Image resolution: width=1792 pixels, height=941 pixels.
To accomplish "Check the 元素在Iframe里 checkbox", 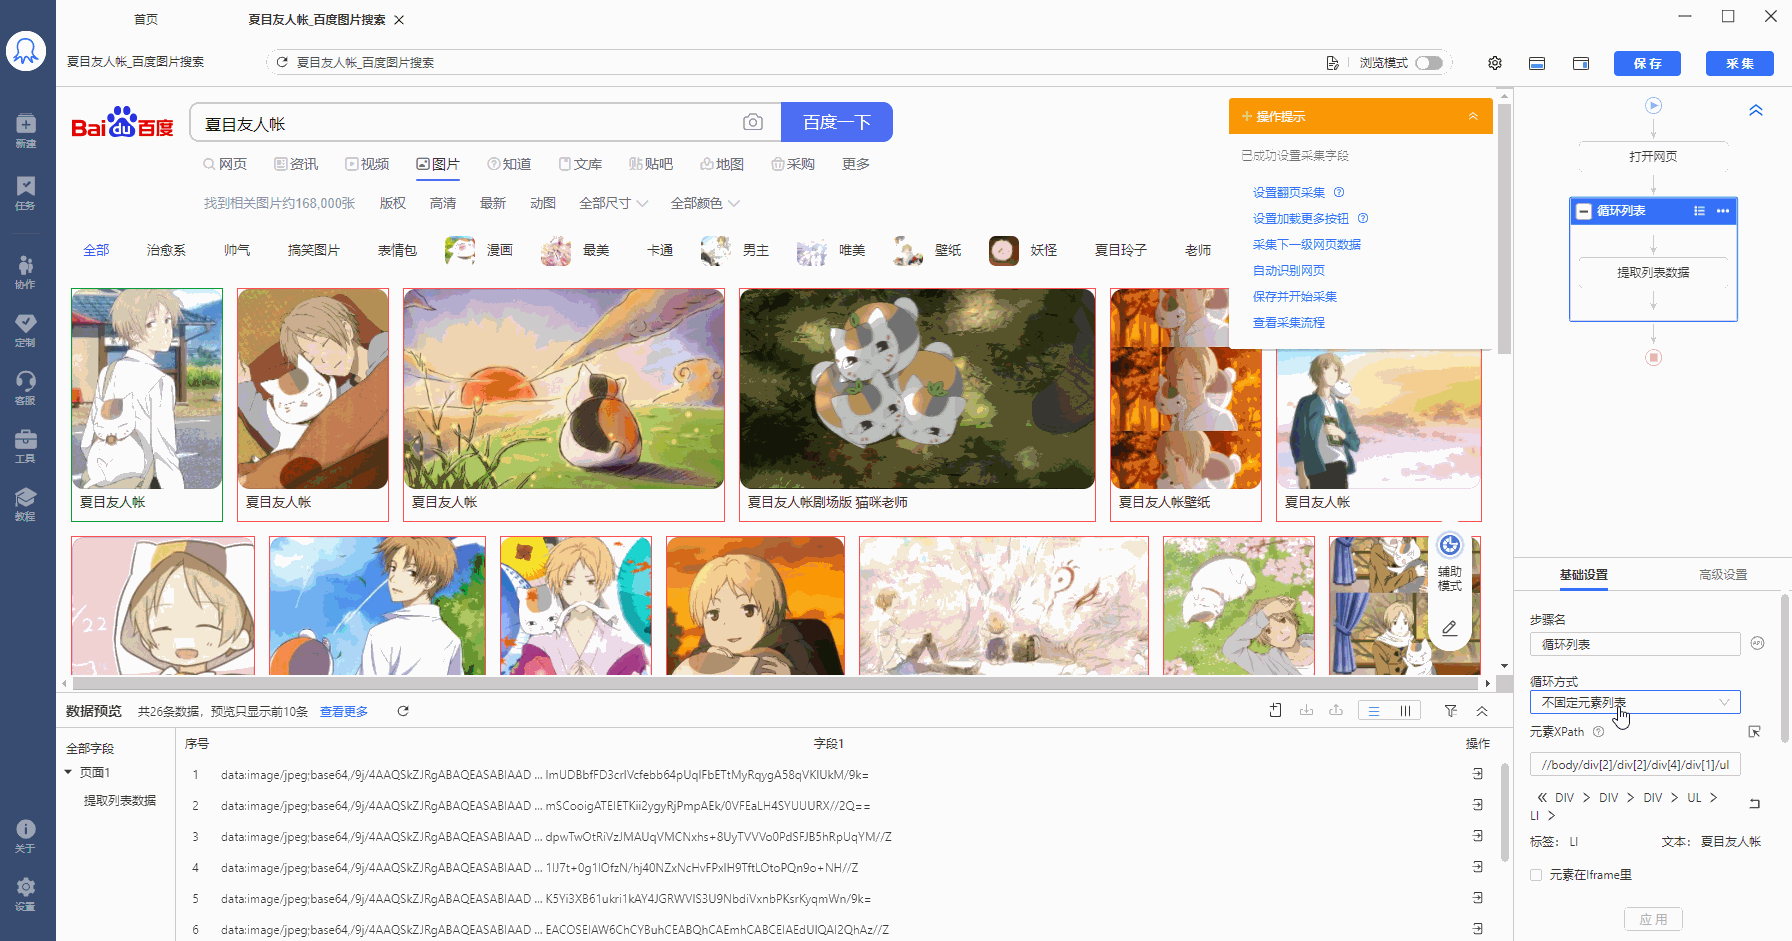I will 1536,875.
